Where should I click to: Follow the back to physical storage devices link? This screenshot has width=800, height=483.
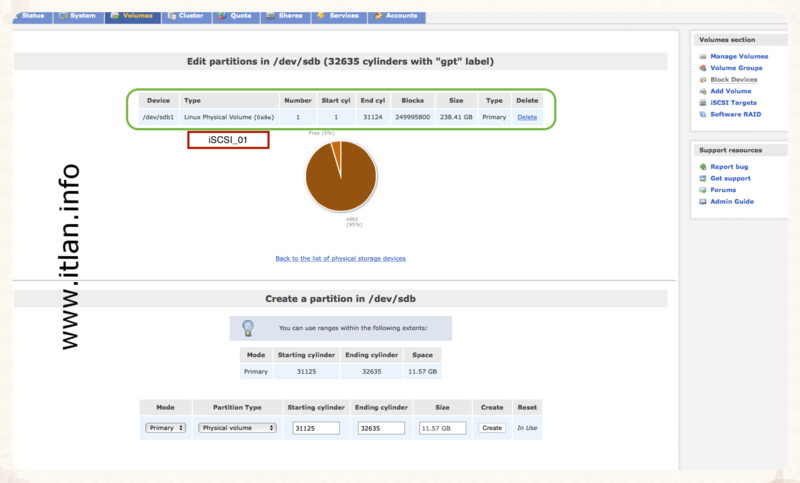pos(340,258)
